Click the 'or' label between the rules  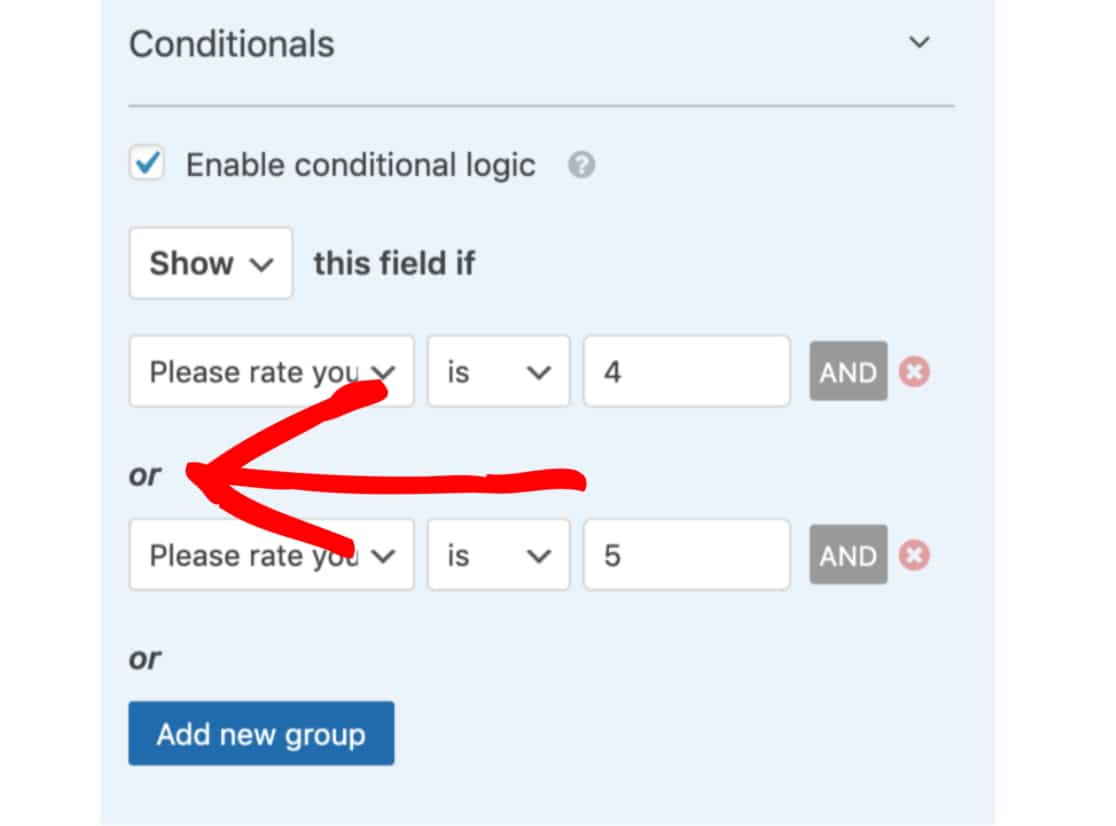click(x=145, y=475)
